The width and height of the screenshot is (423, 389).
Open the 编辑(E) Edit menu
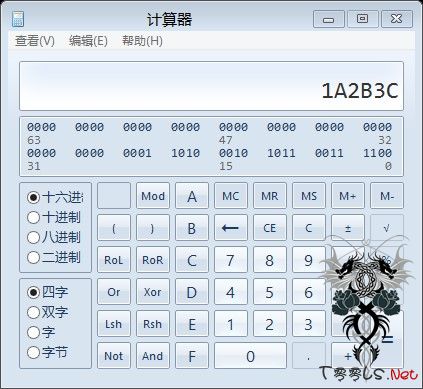[88, 41]
